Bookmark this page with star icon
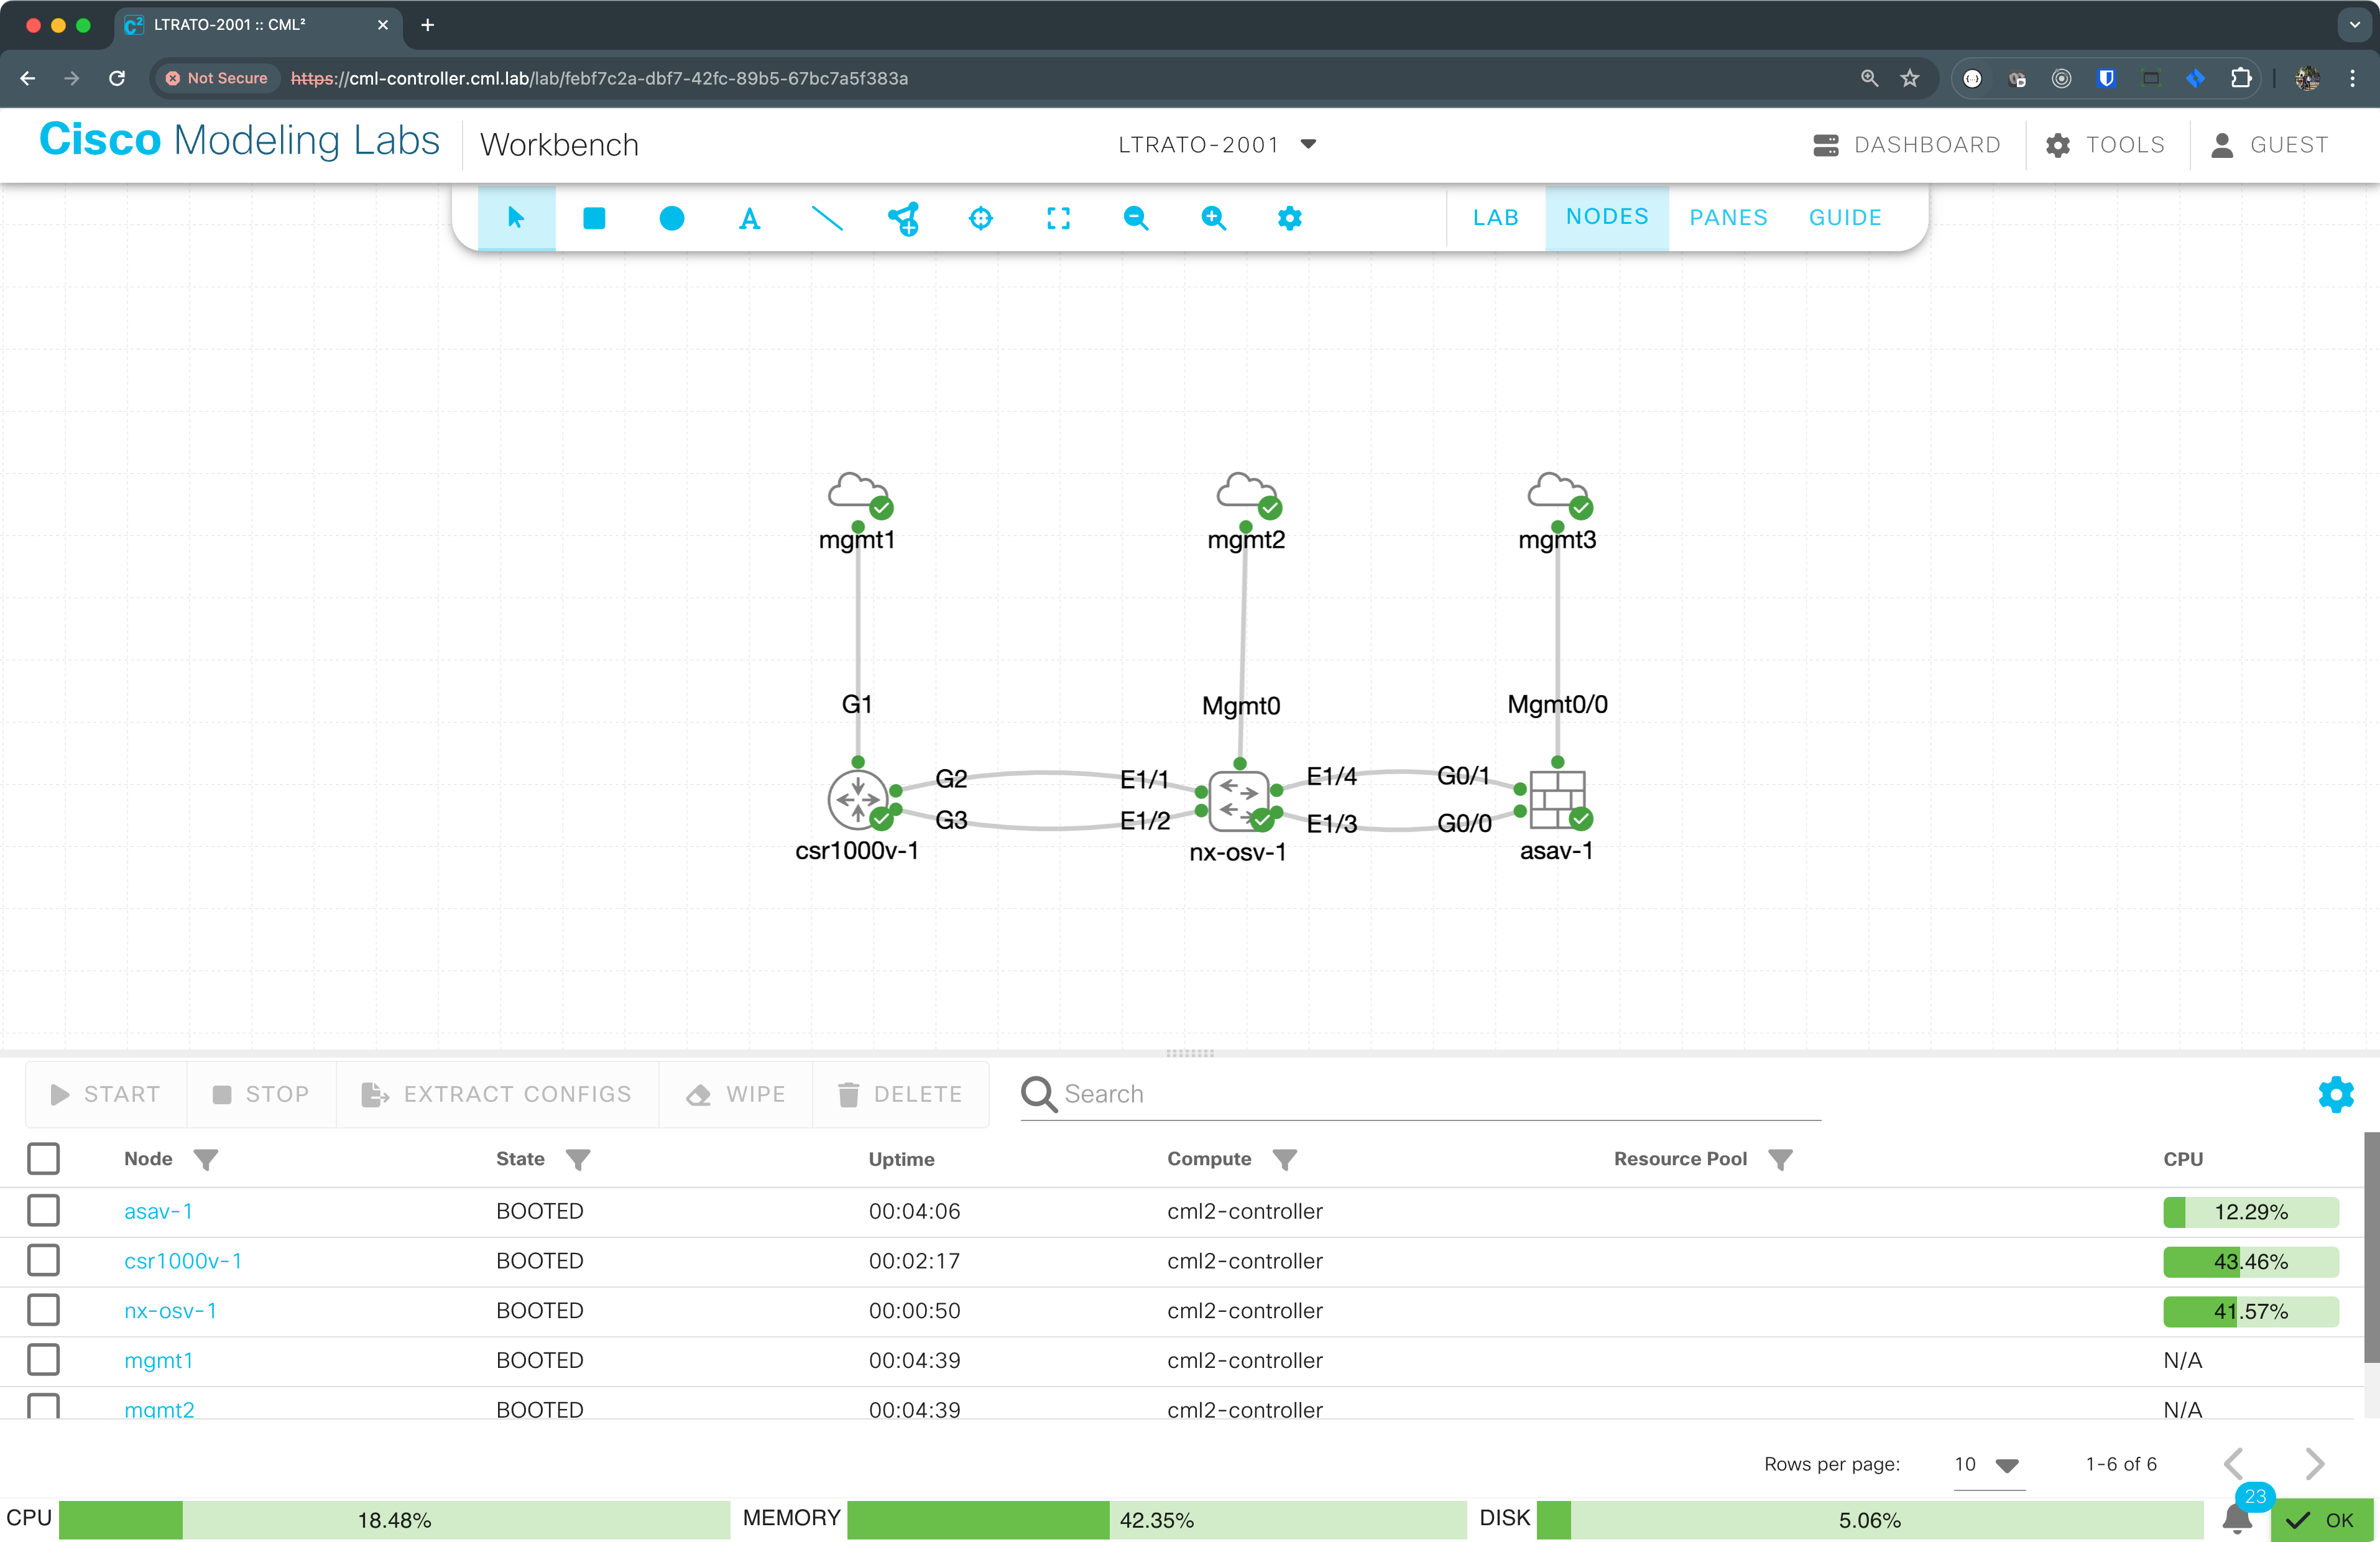The width and height of the screenshot is (2380, 1542). point(1910,78)
